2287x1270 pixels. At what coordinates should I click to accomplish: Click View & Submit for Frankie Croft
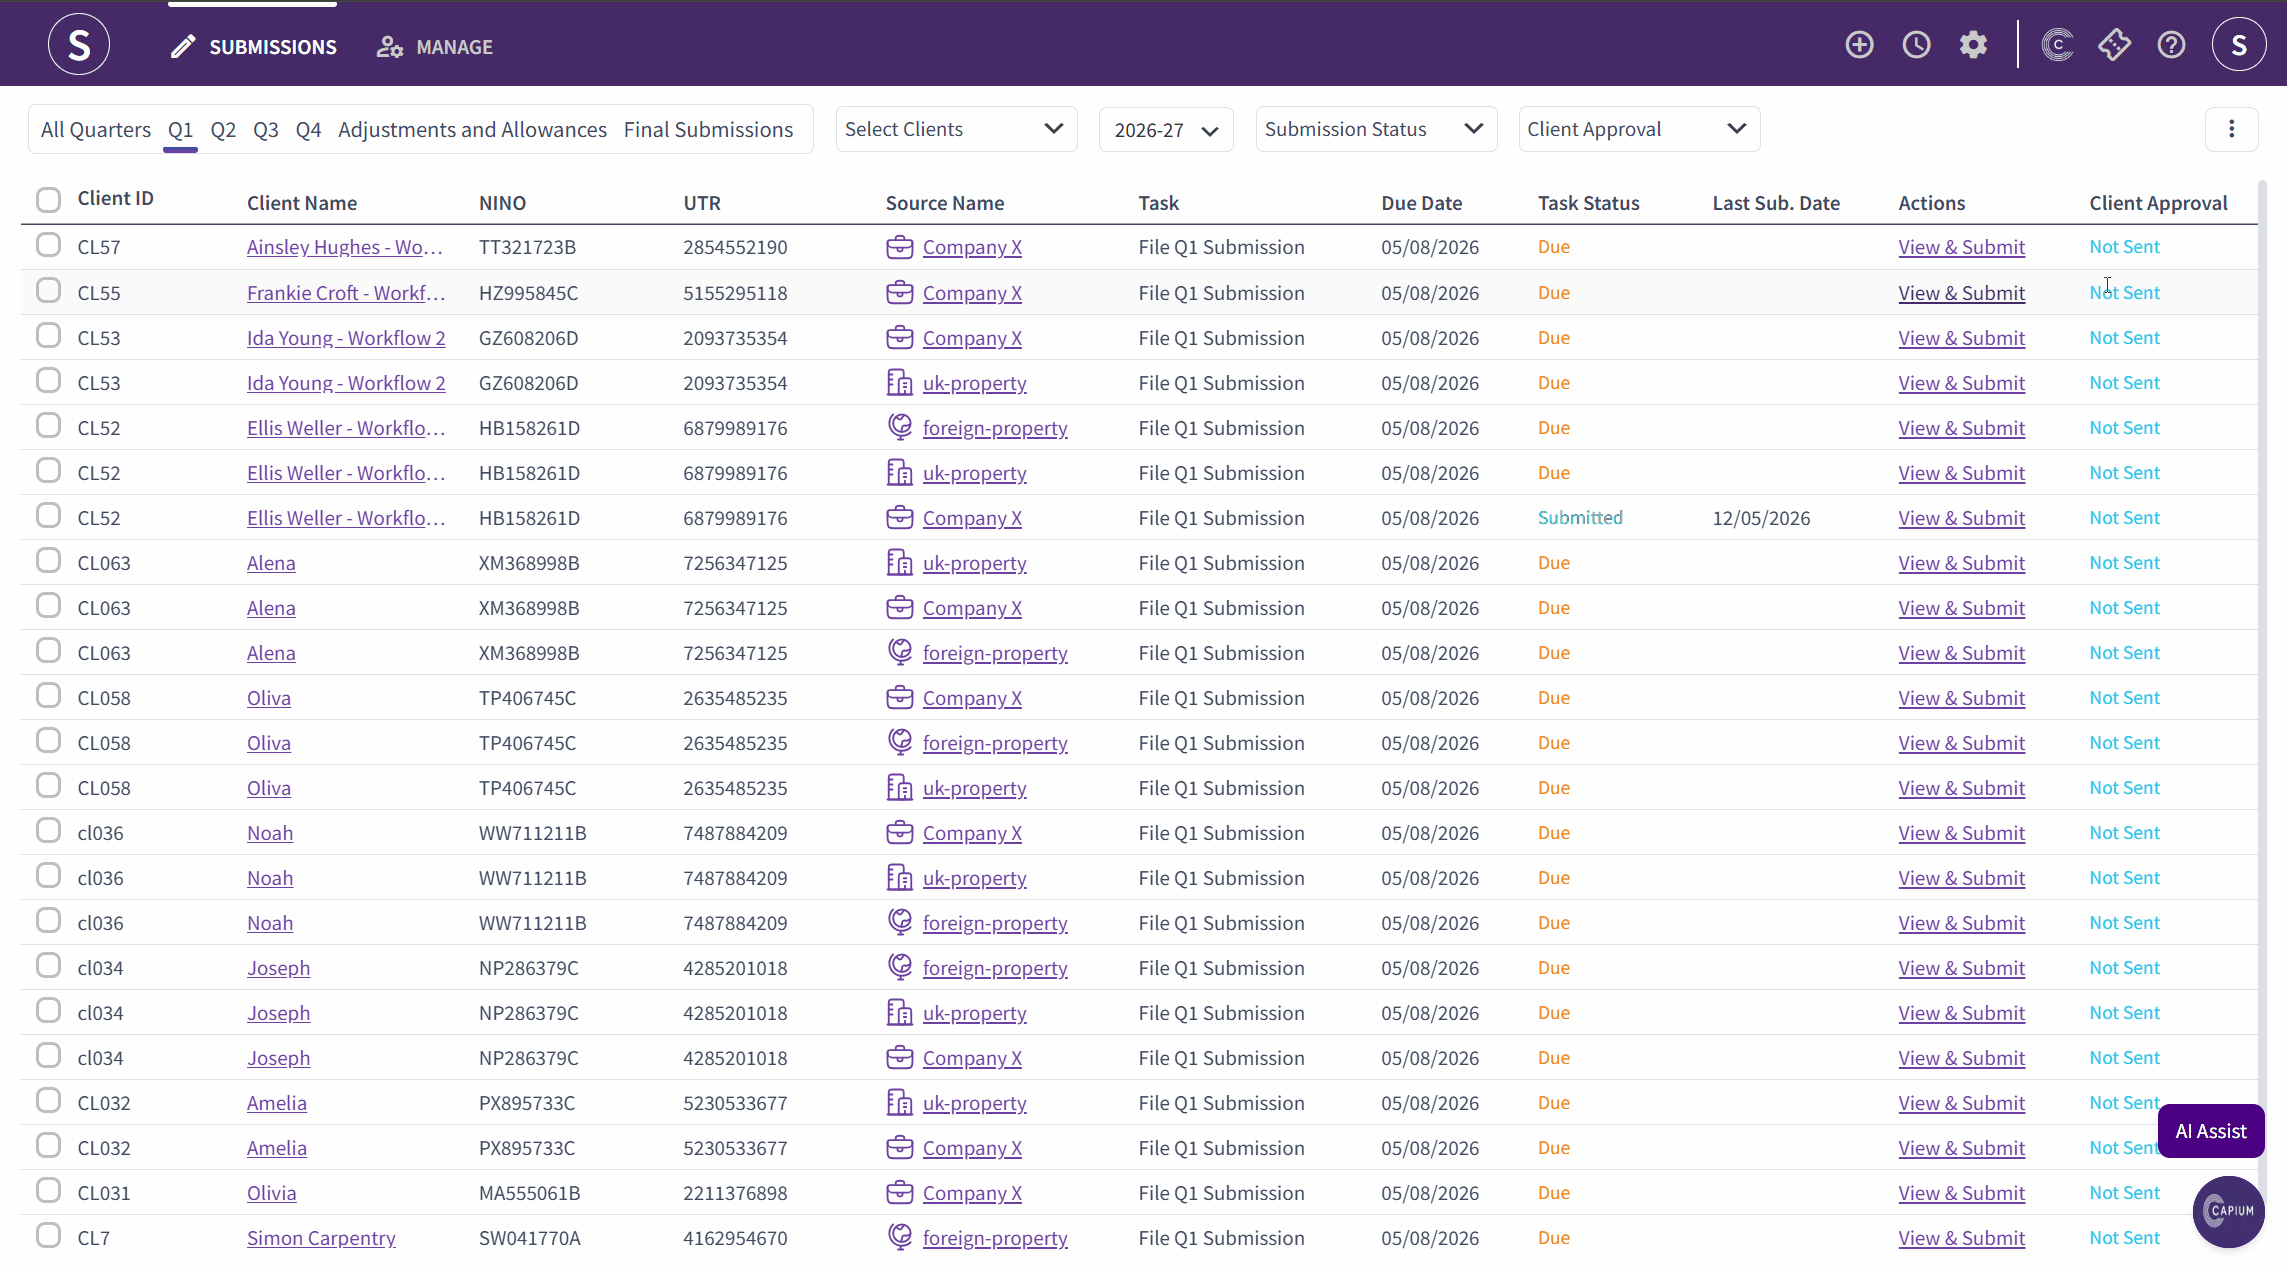click(x=1961, y=293)
